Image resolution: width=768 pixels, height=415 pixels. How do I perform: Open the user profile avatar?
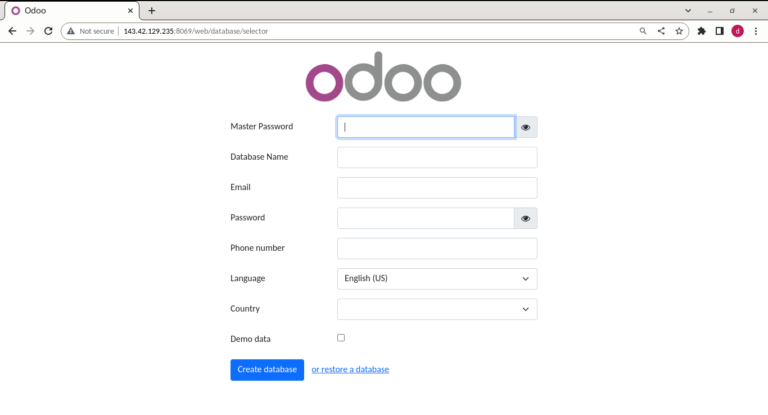coord(738,31)
